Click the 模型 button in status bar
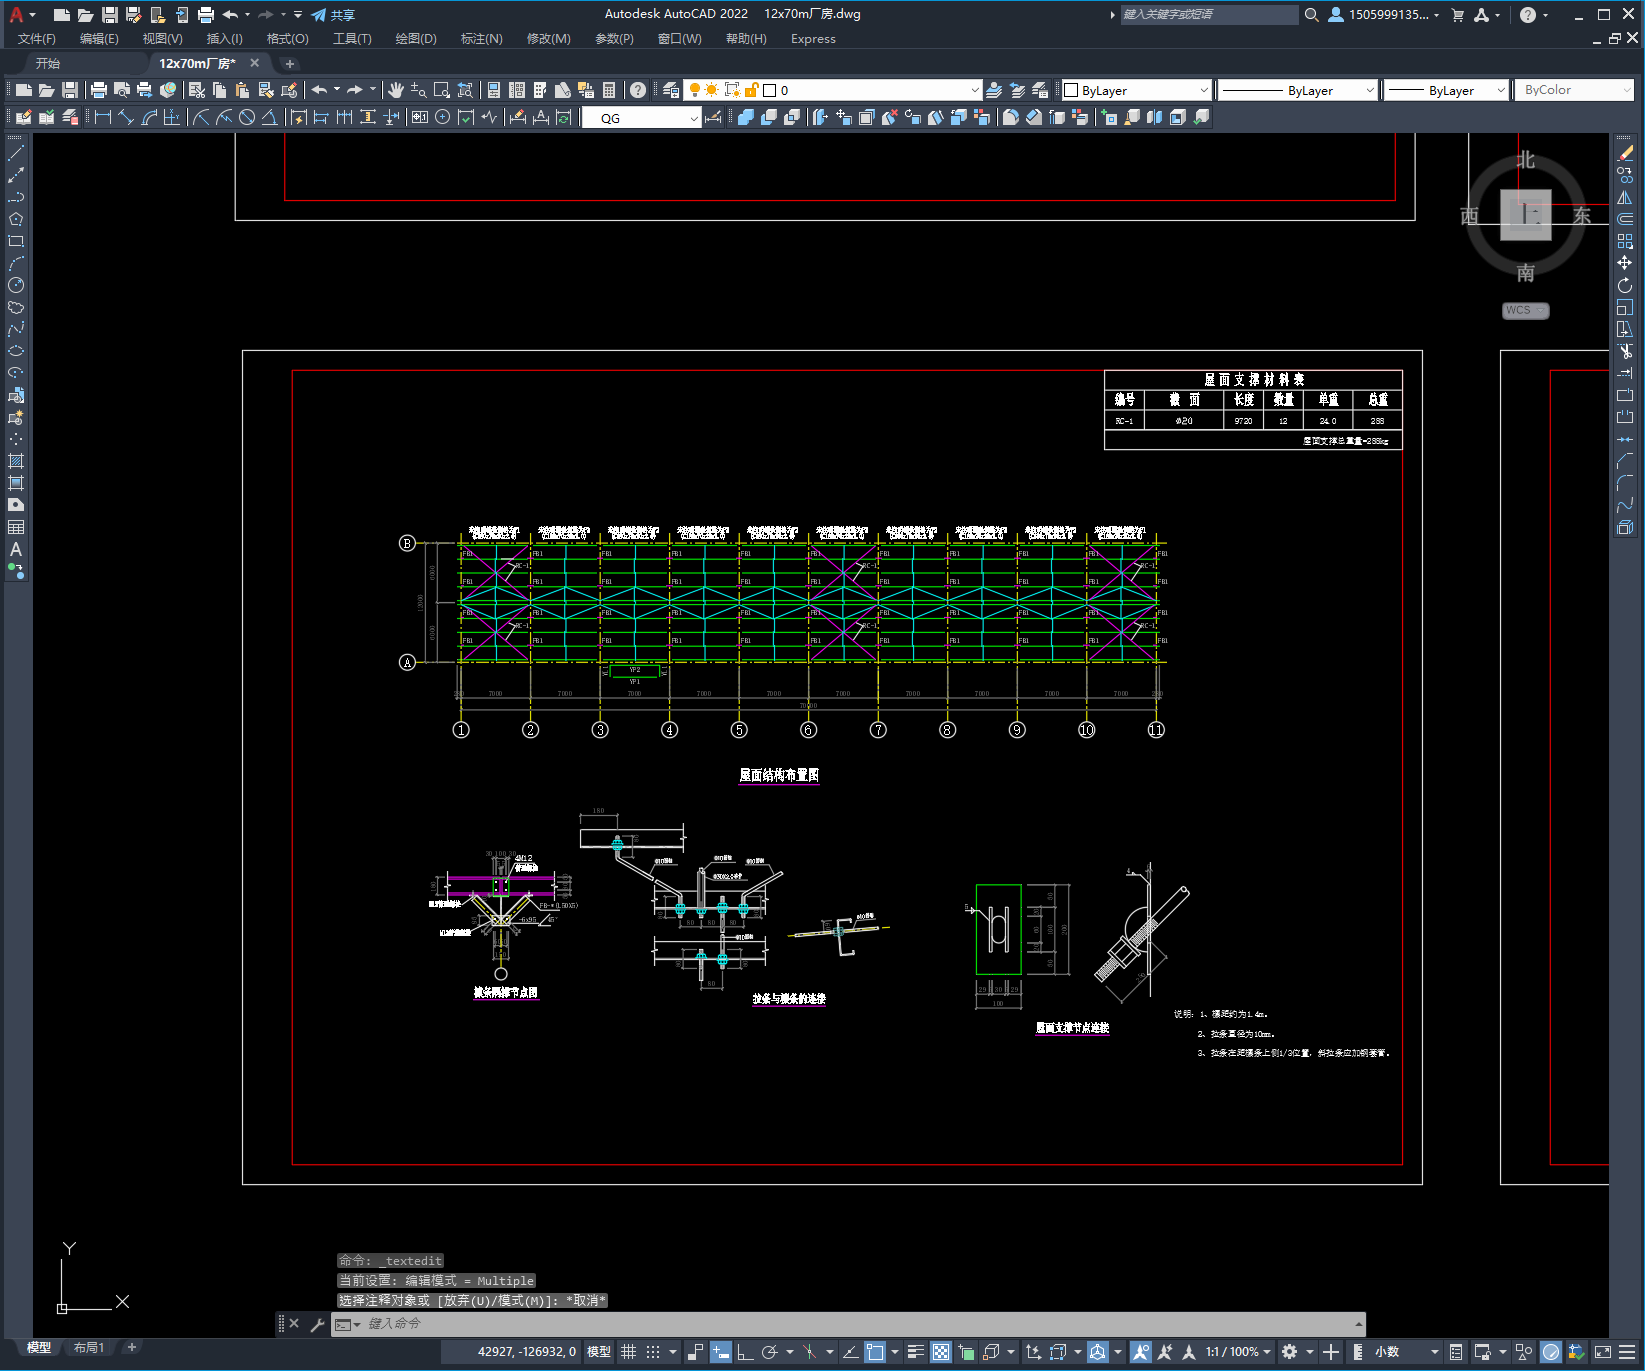 (x=599, y=1352)
